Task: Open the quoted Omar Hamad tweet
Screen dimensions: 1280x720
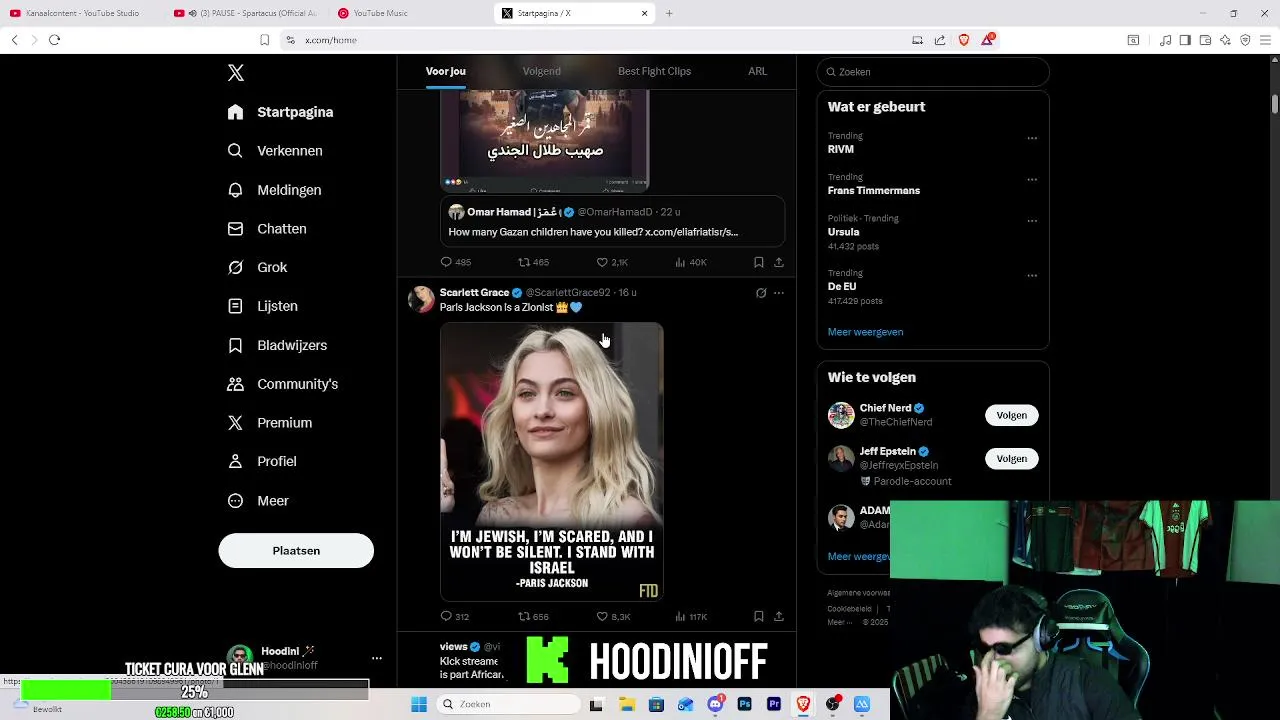Action: pyautogui.click(x=612, y=221)
